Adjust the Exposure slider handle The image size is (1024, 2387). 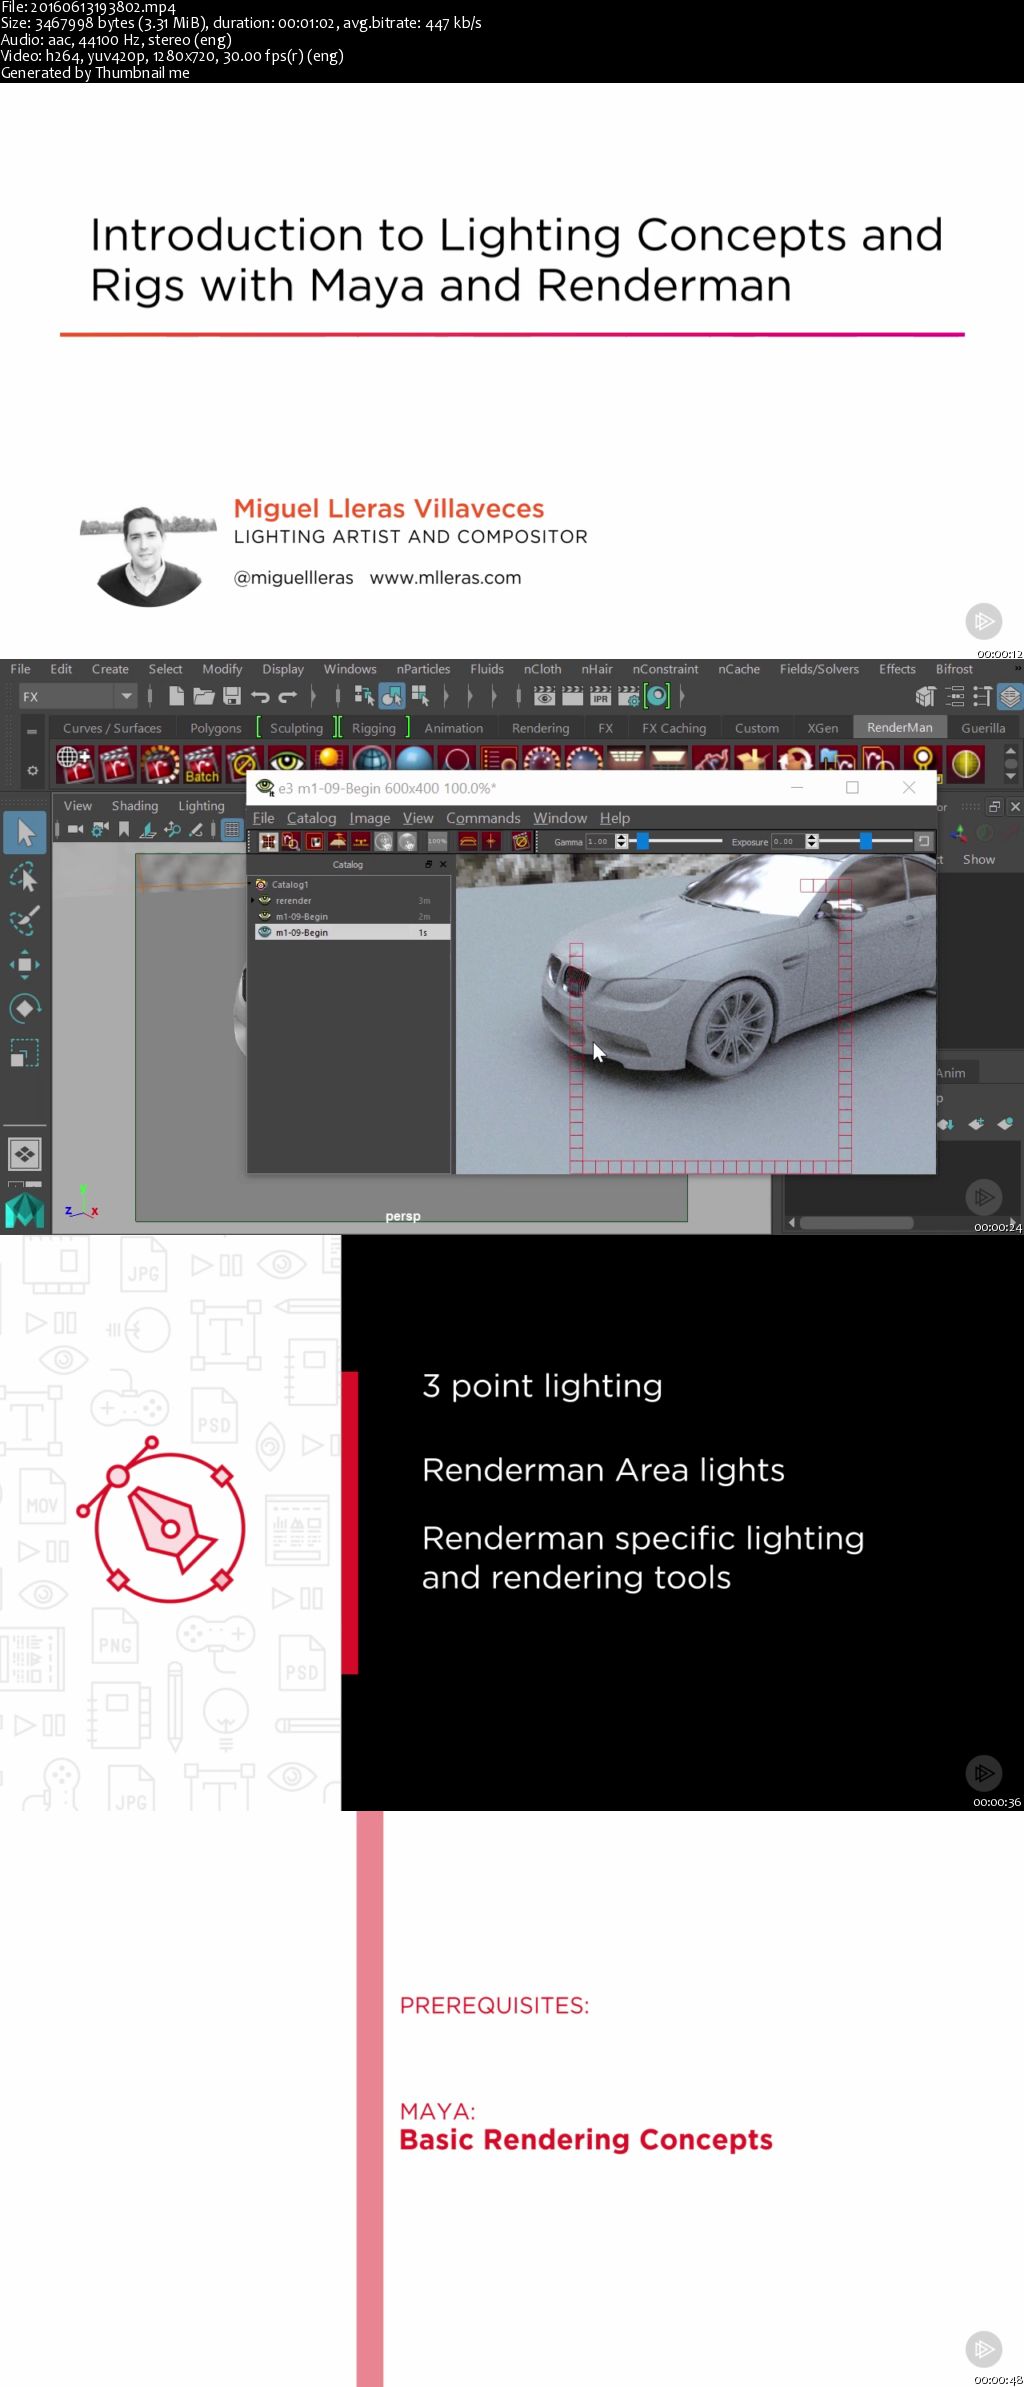[865, 841]
